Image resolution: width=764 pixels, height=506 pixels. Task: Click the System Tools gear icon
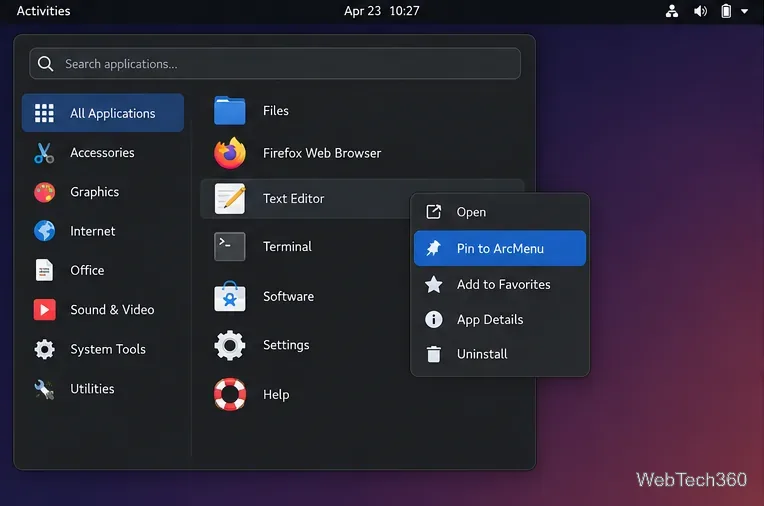44,349
